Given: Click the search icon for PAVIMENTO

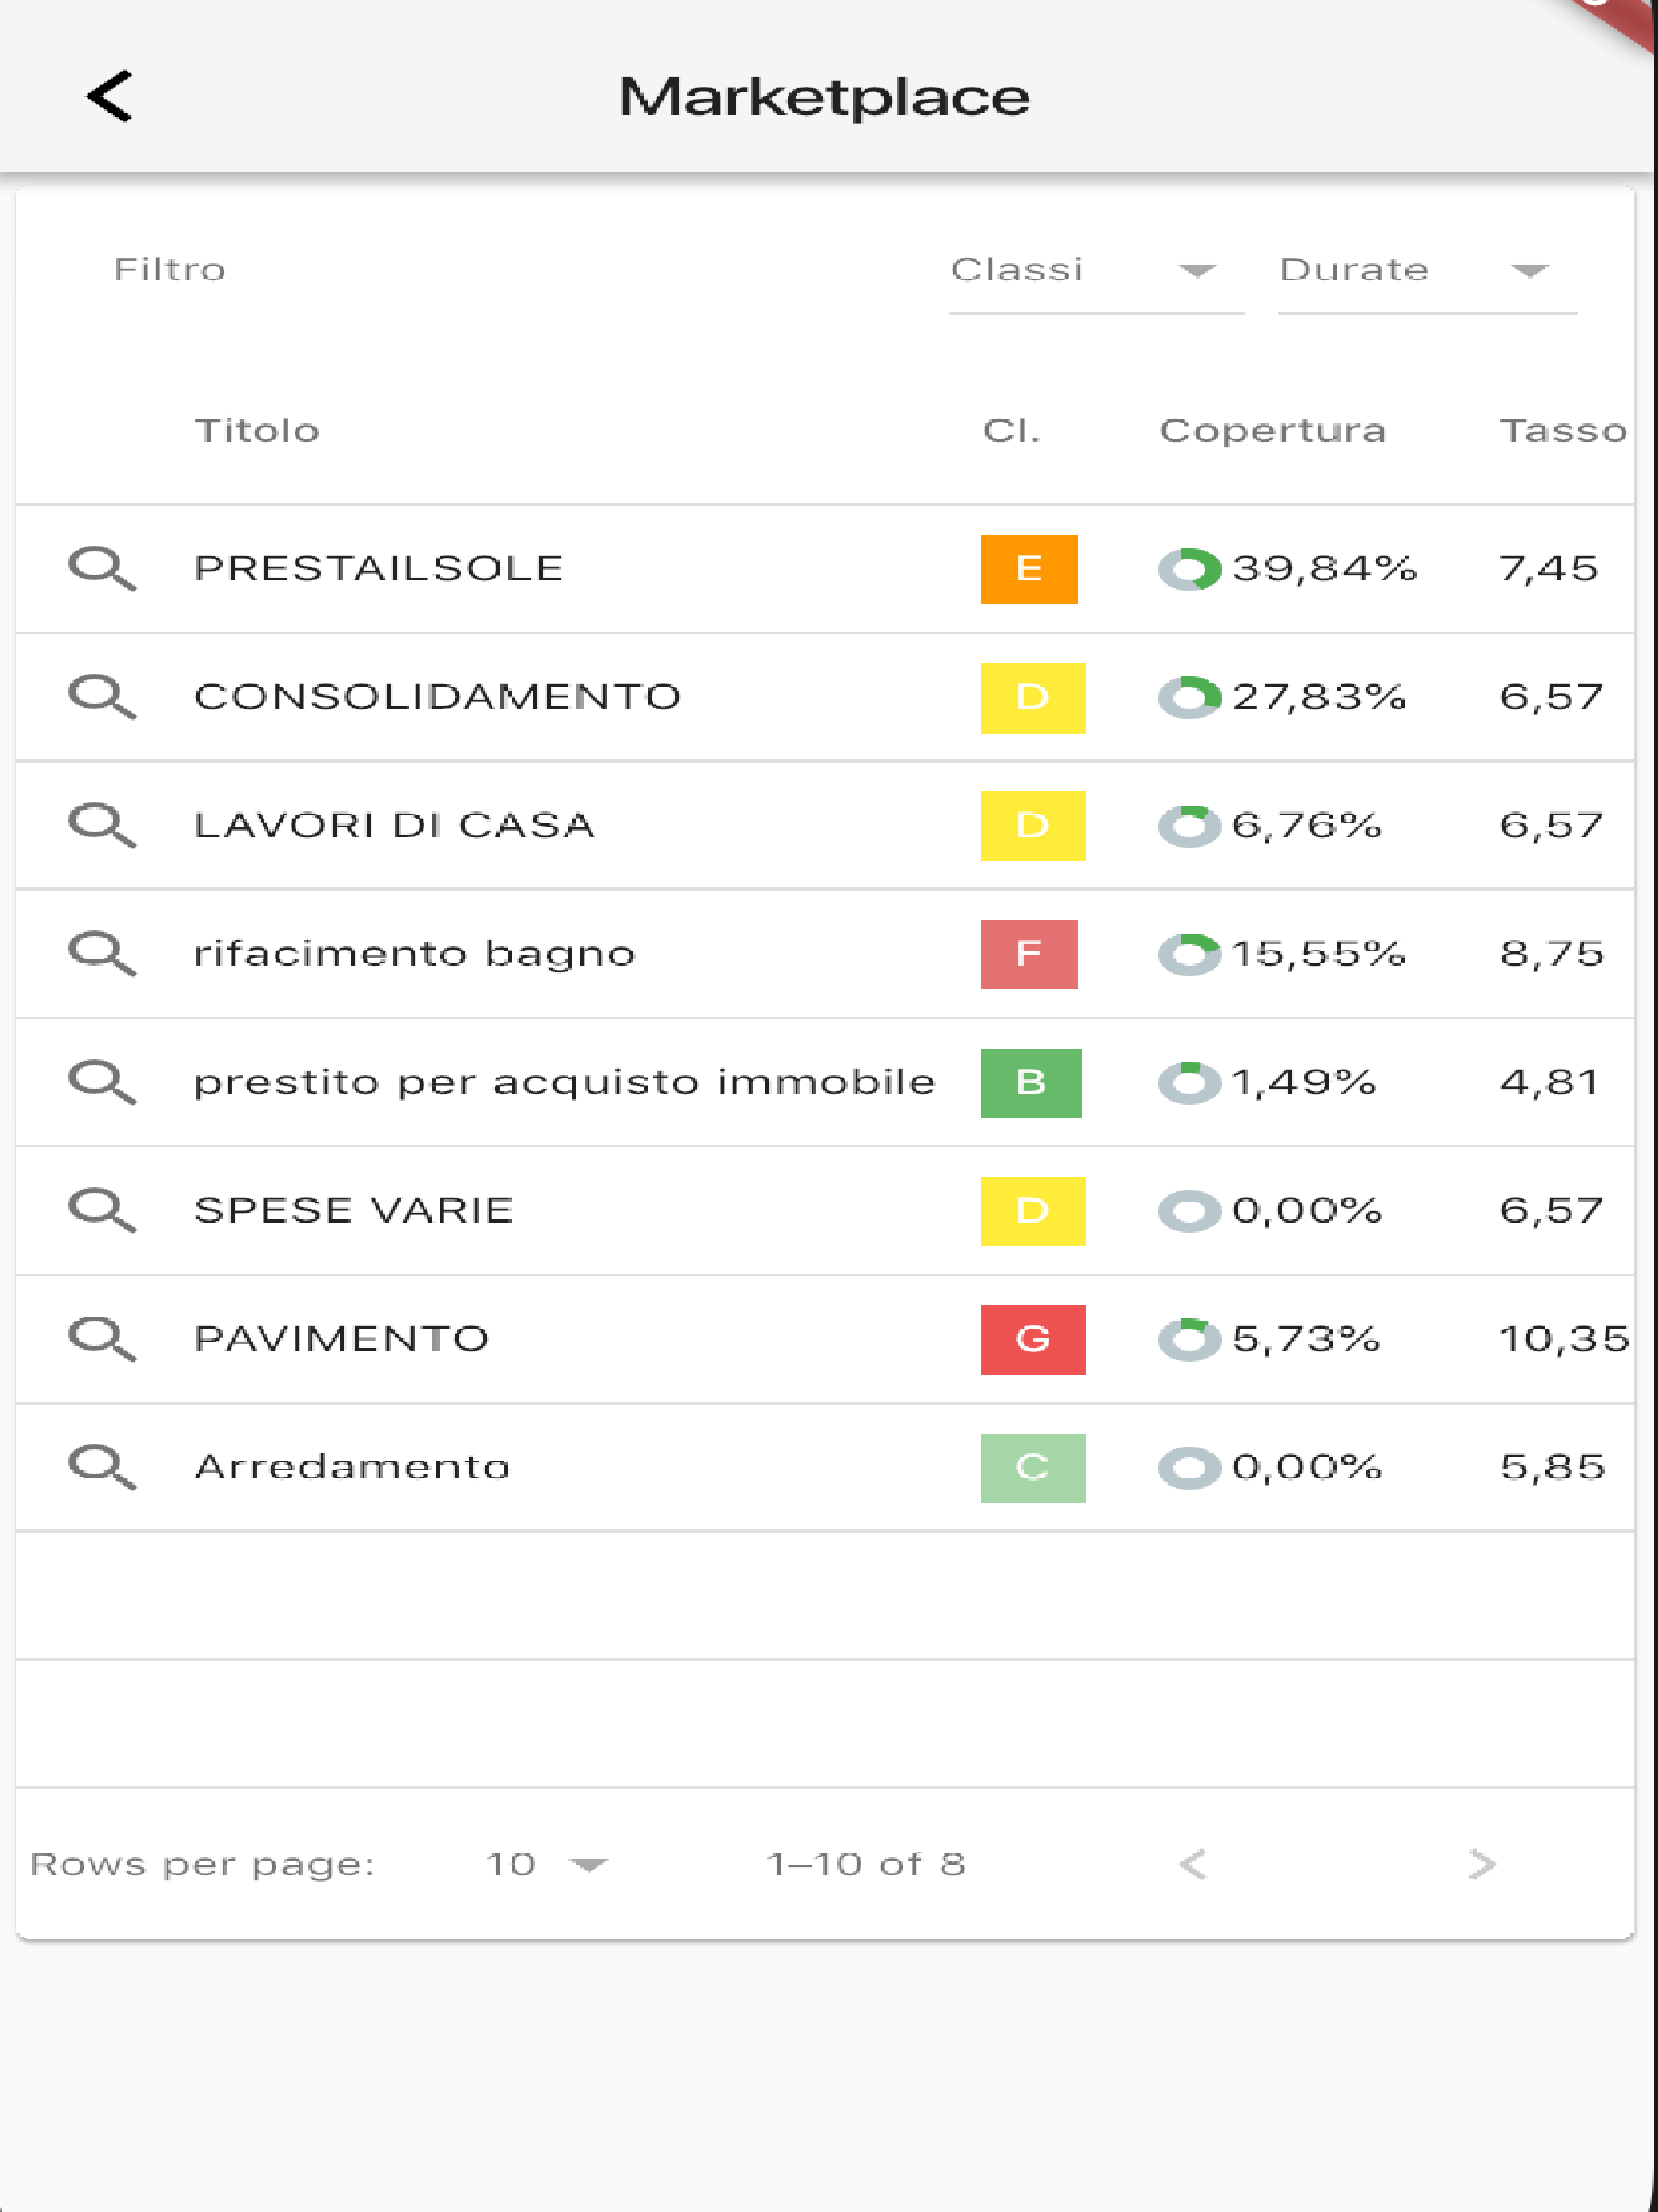Looking at the screenshot, I should click(103, 1338).
